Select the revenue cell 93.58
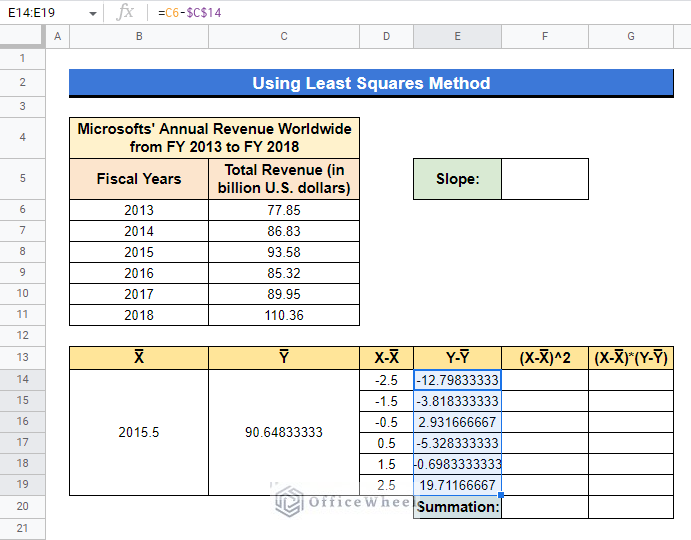Screen dimensions: 691x540 [284, 252]
